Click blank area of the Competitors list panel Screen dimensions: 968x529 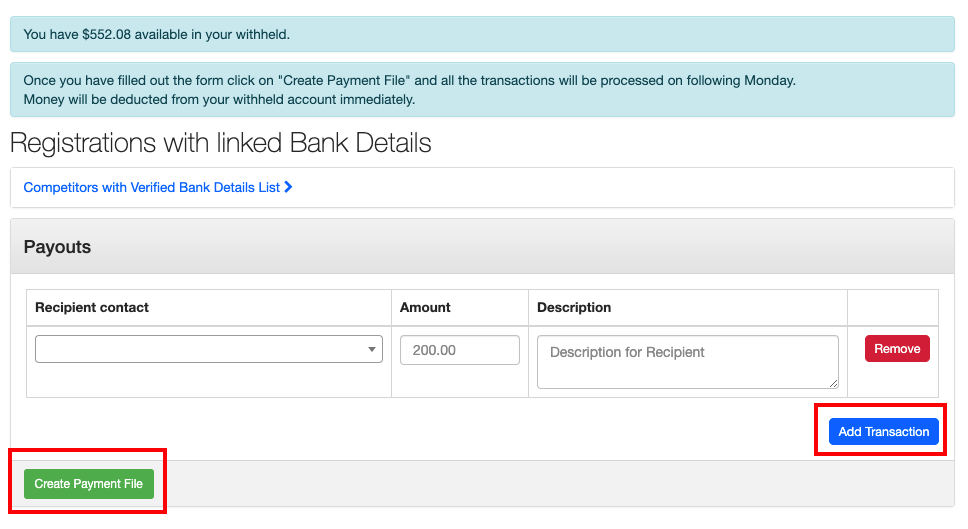tap(620, 187)
